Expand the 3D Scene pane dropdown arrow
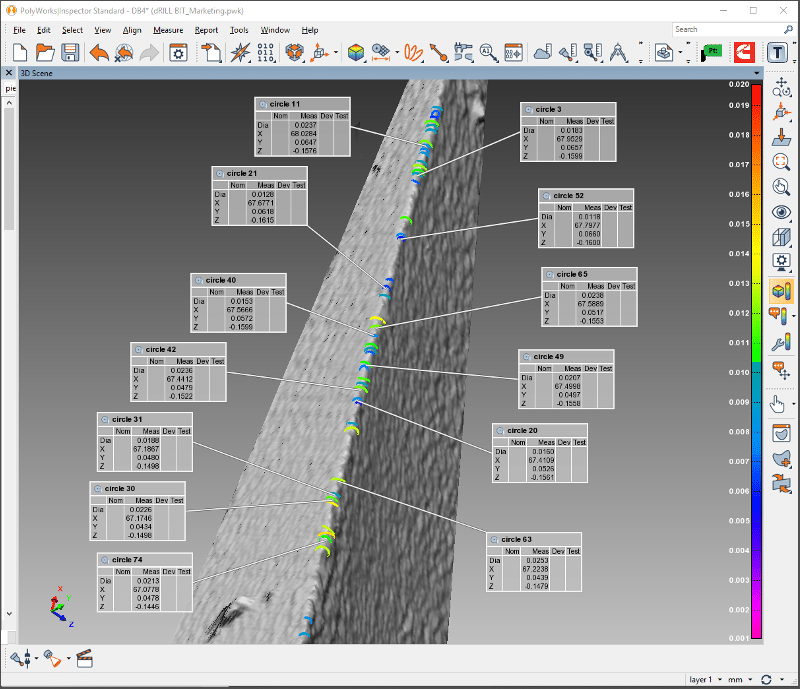The height and width of the screenshot is (689, 800). point(757,73)
